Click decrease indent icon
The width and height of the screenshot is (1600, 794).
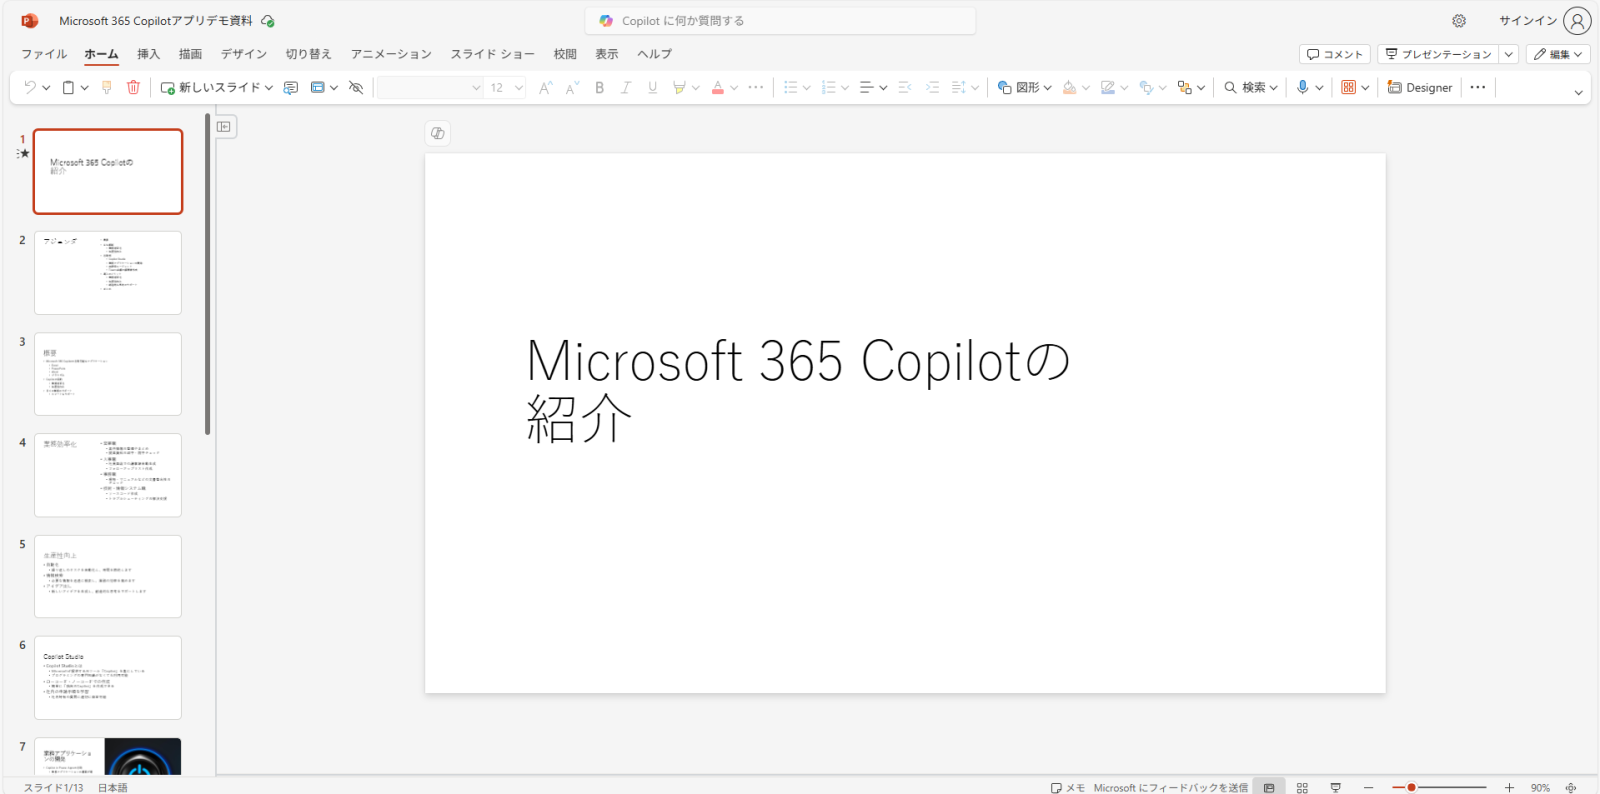click(905, 88)
